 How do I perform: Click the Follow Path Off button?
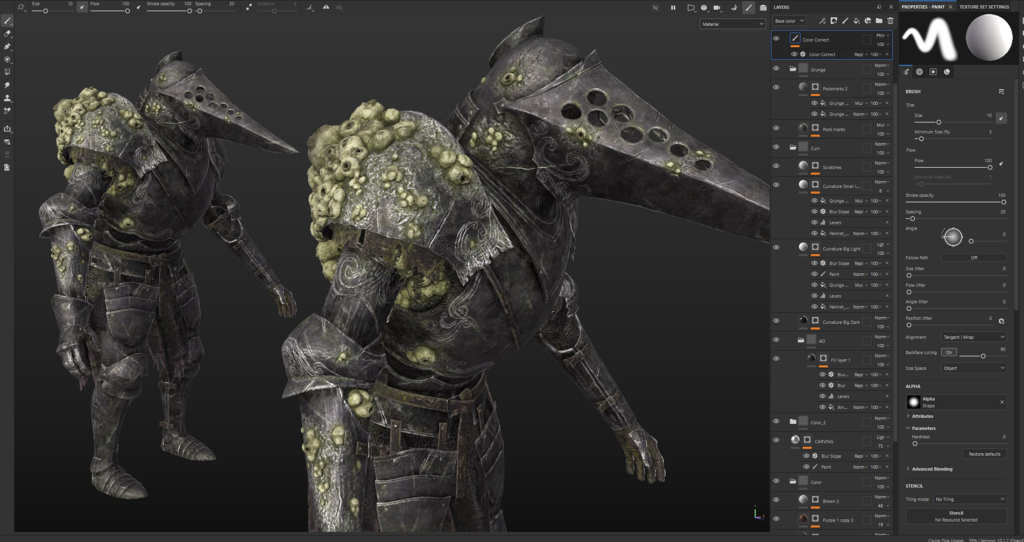[973, 257]
